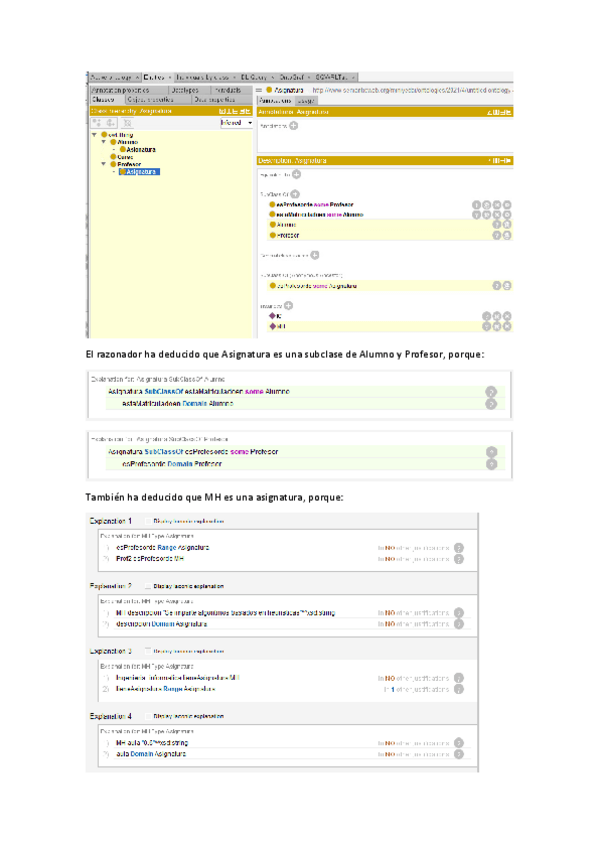Screen dimensions: 599x848
Task: Select the purple diamond MH individual icon
Action: (x=272, y=326)
